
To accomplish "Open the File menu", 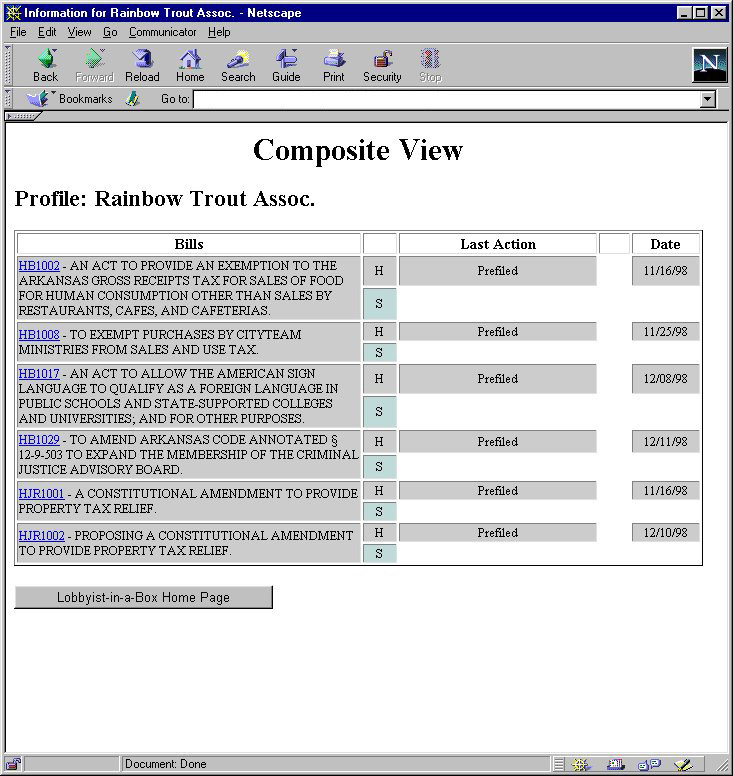I will (x=18, y=32).
